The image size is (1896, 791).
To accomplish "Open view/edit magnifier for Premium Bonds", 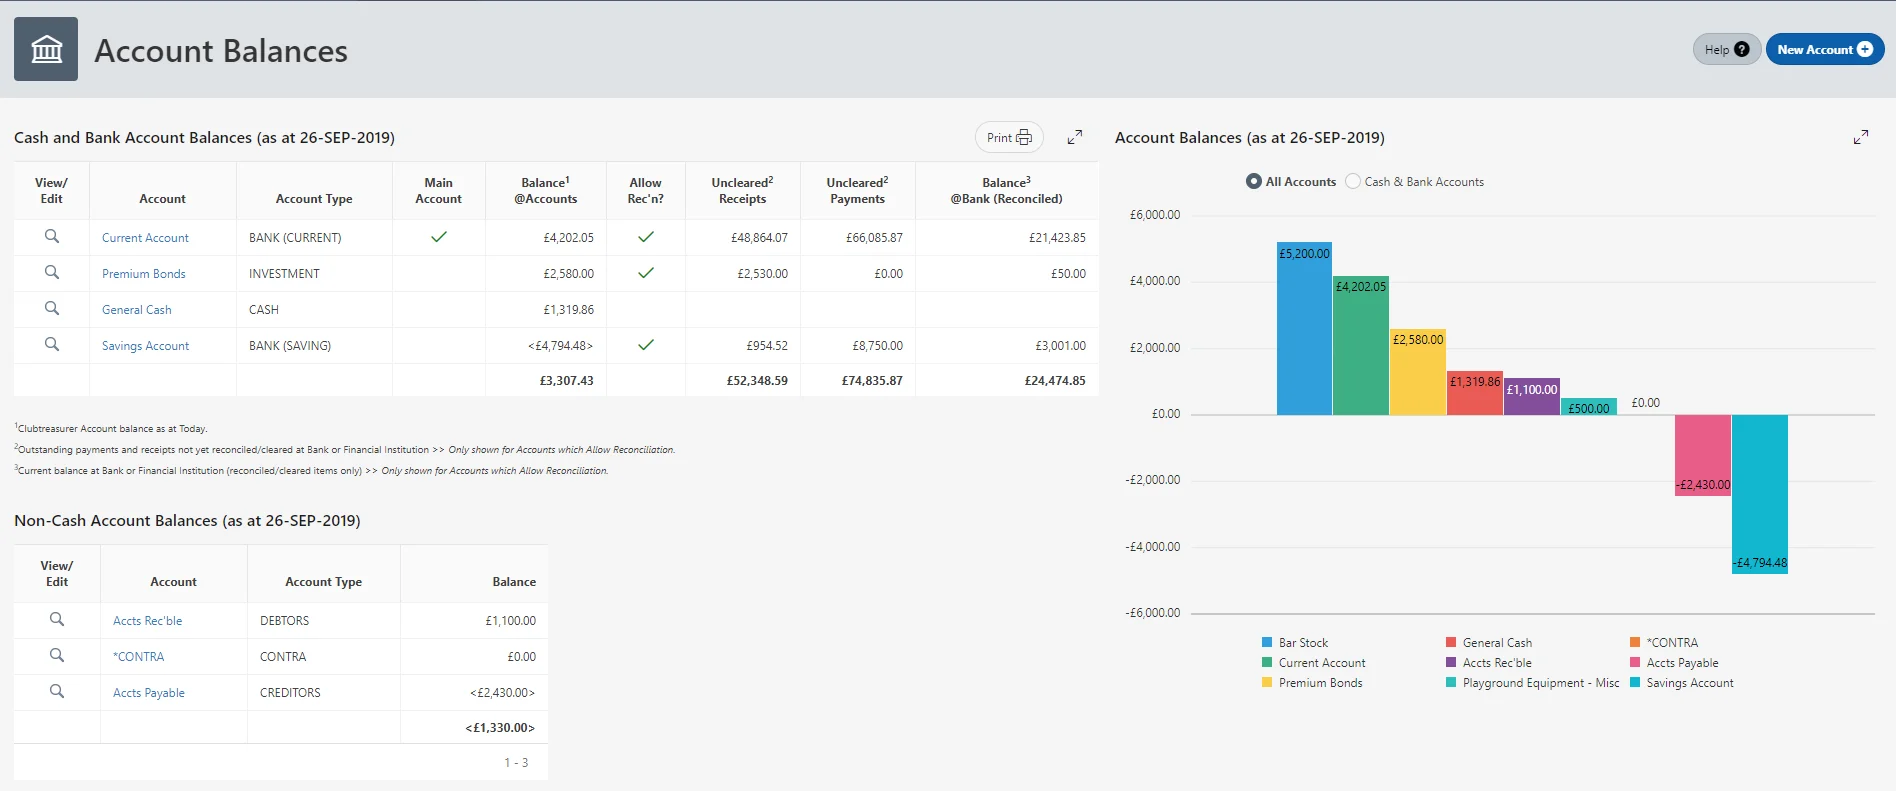I will coord(52,273).
